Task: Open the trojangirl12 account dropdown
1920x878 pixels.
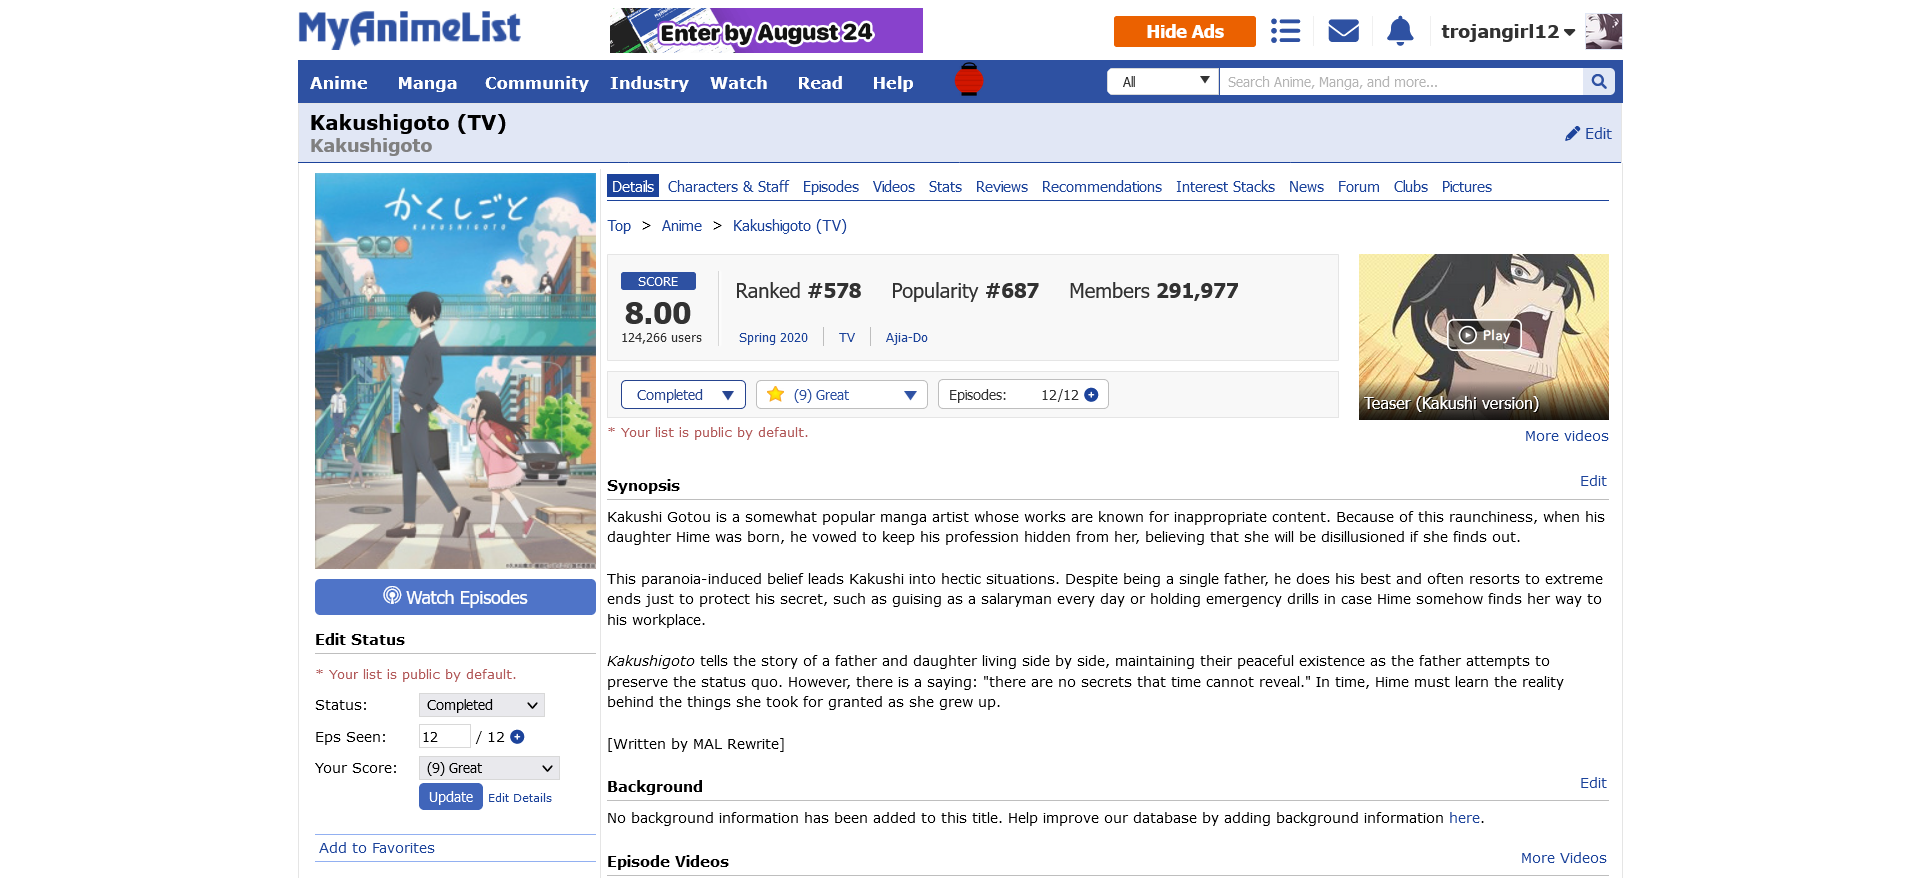Action: 1508,32
